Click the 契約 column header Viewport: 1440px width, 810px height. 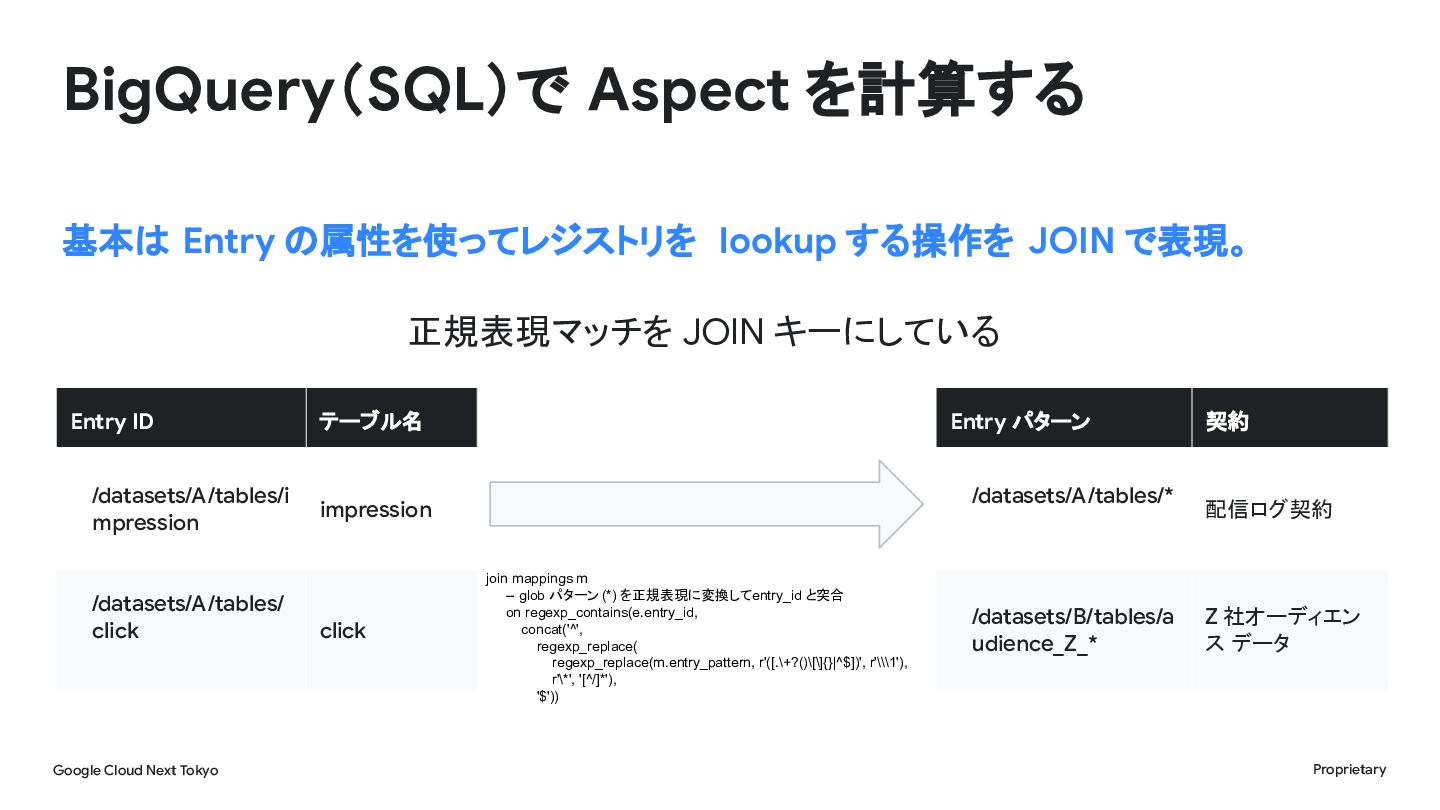(x=1290, y=418)
